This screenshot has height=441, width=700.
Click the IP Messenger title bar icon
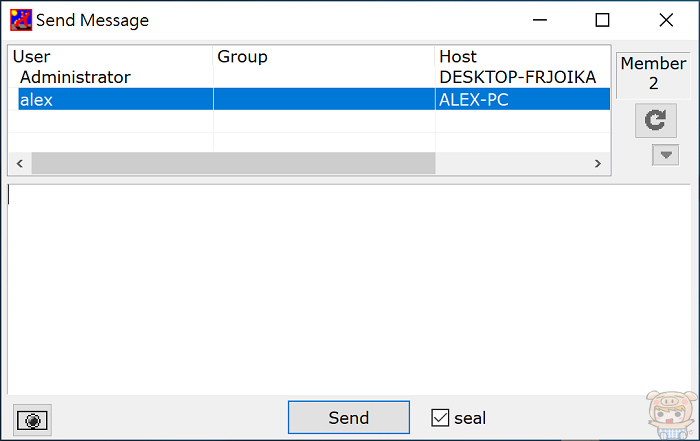click(x=20, y=20)
